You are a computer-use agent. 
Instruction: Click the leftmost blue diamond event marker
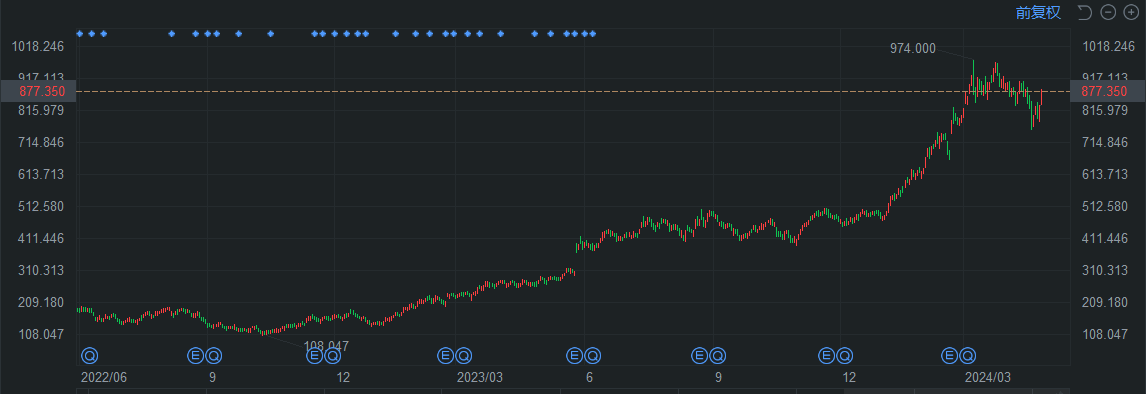tap(80, 33)
